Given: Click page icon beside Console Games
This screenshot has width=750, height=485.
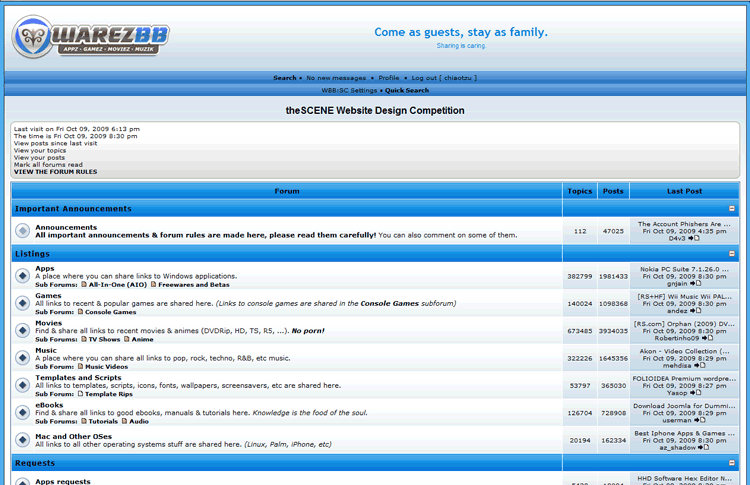Looking at the screenshot, I should (80, 311).
